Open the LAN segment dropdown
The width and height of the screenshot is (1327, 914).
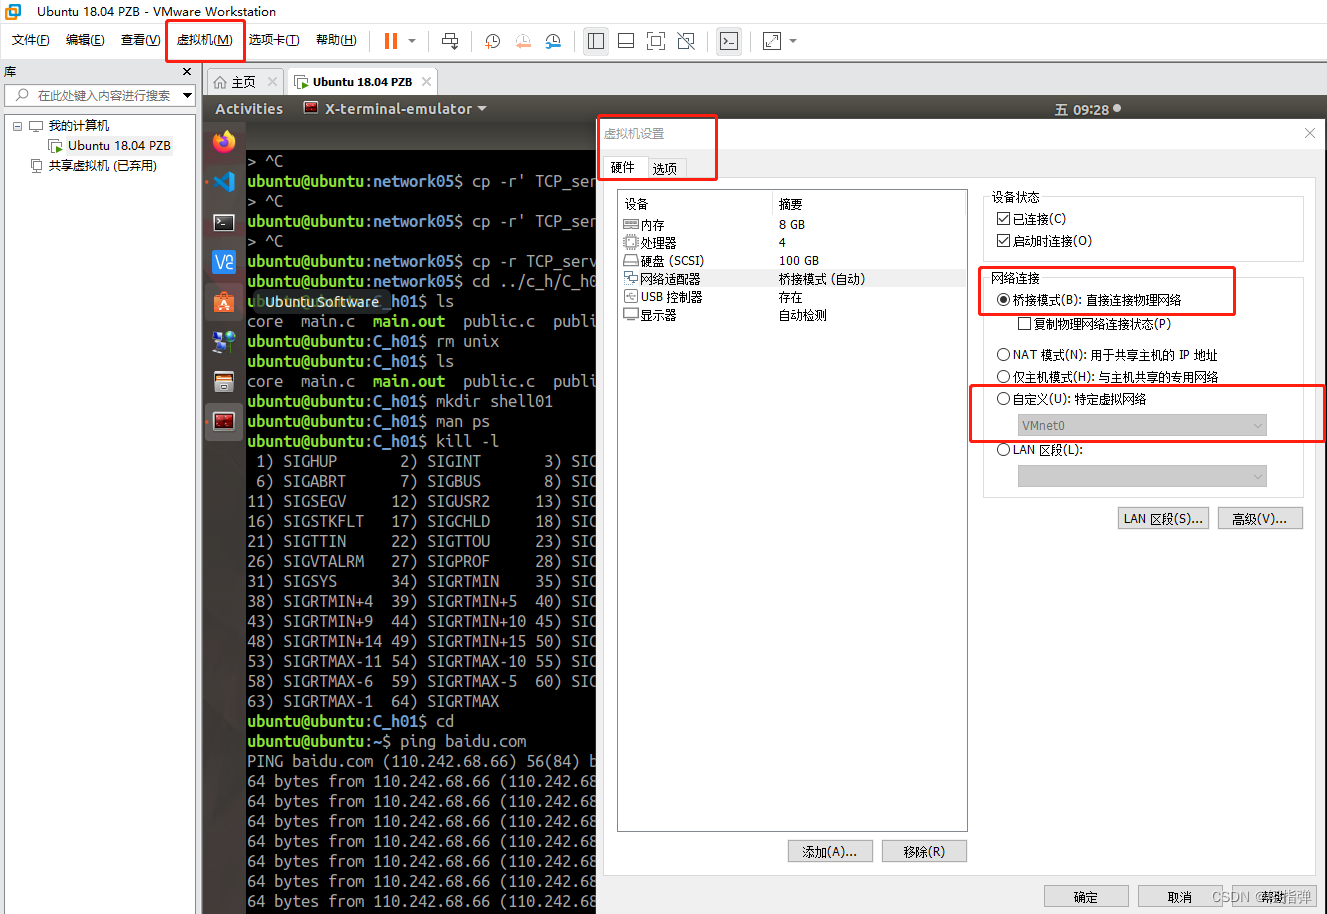[1142, 476]
